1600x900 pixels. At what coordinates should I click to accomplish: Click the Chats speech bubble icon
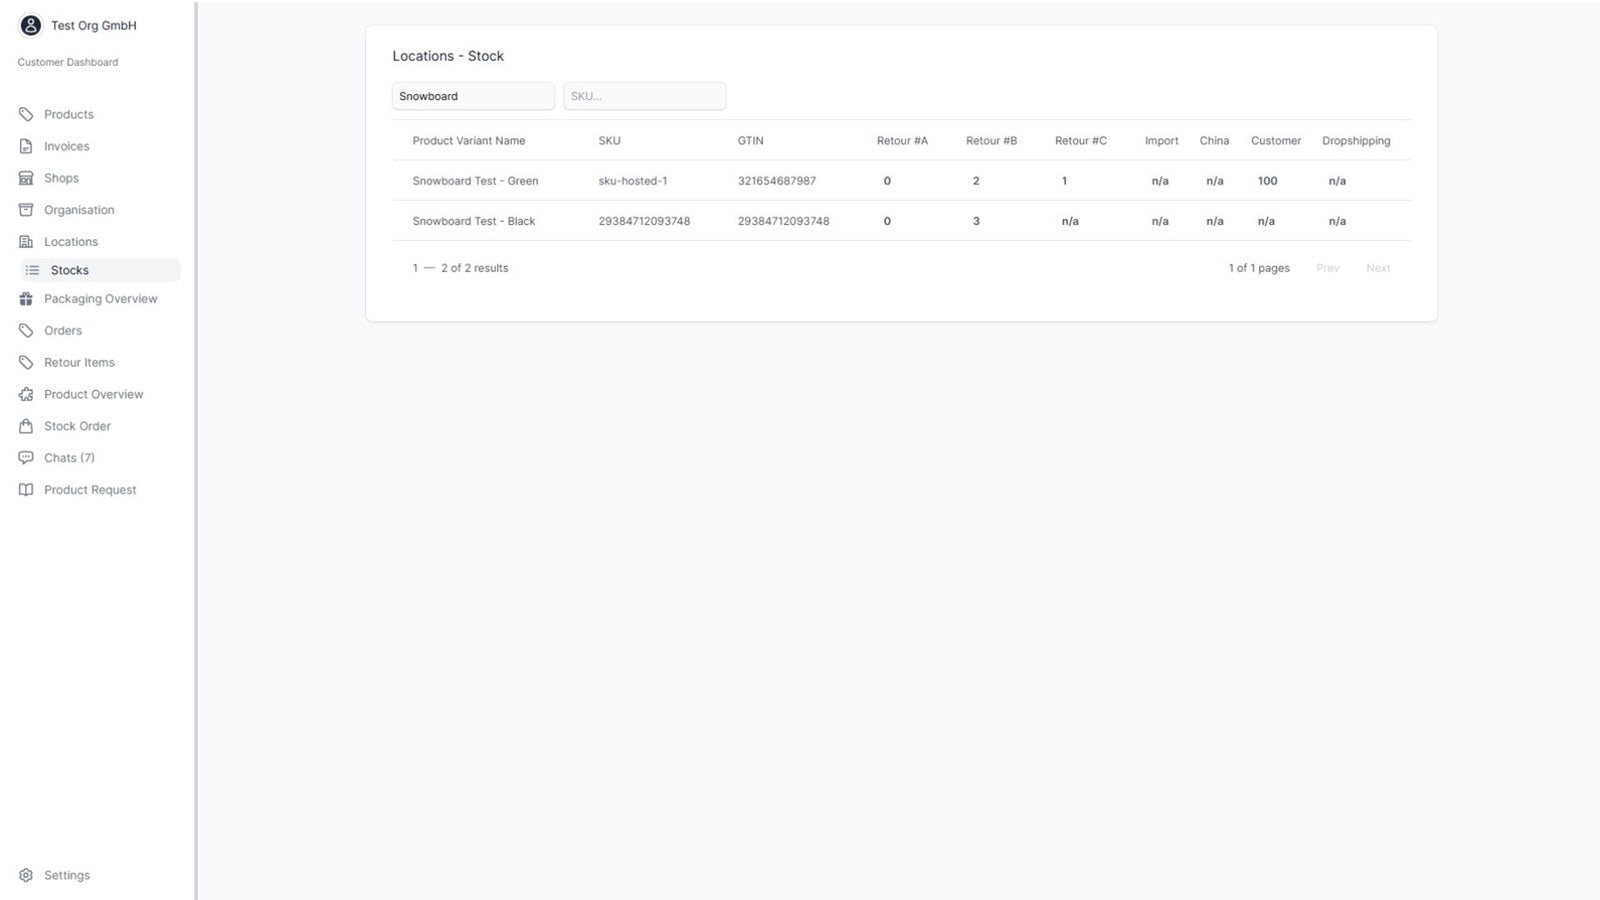pos(26,458)
